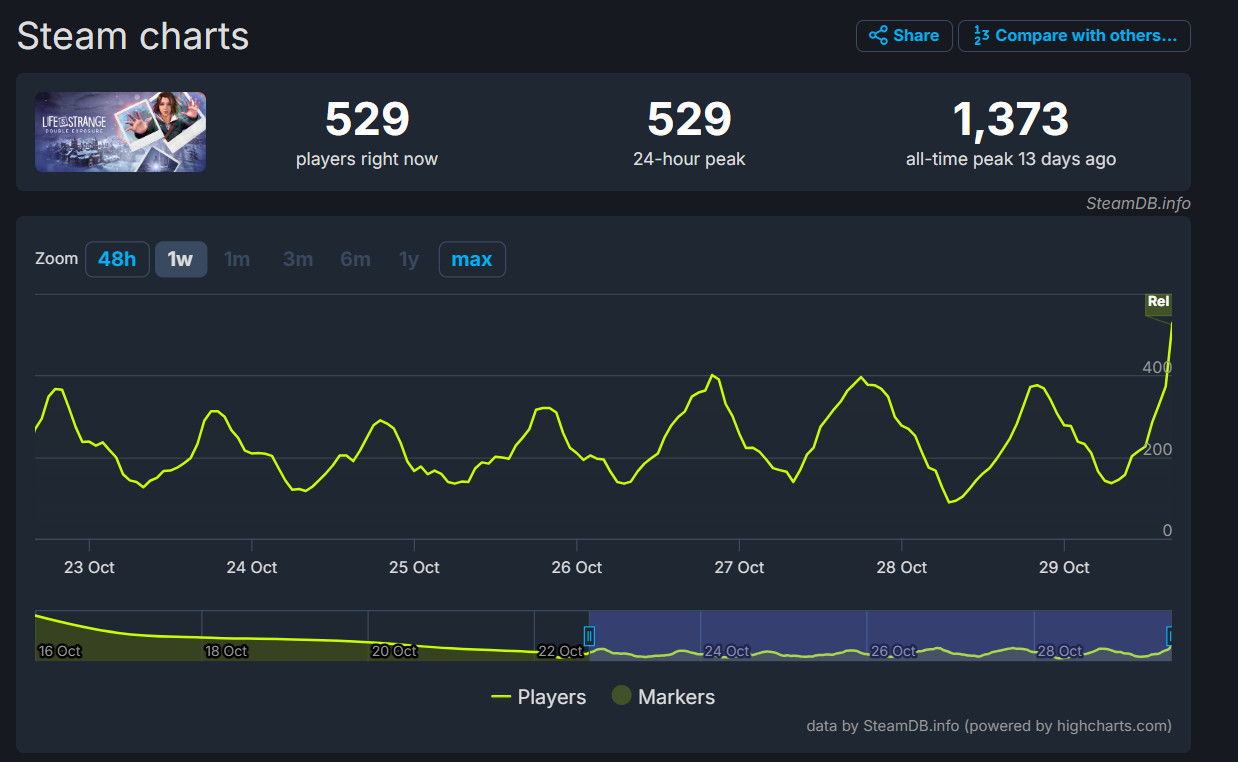
Task: Click the 29 Oct axis label
Action: [1064, 567]
